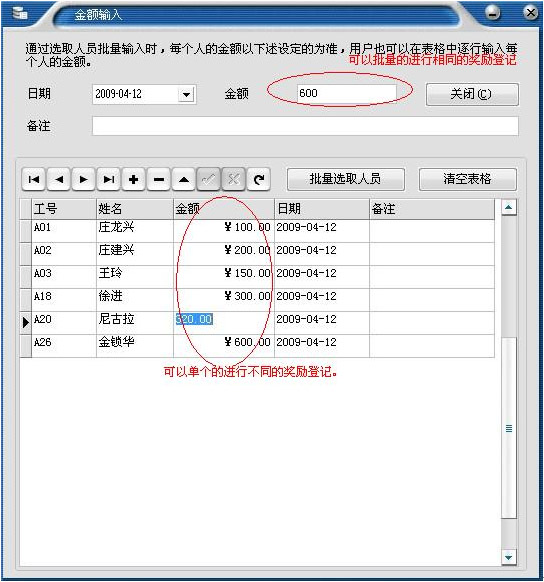Click 清空表格 button
Image resolution: width=544 pixels, height=582 pixels.
(468, 179)
